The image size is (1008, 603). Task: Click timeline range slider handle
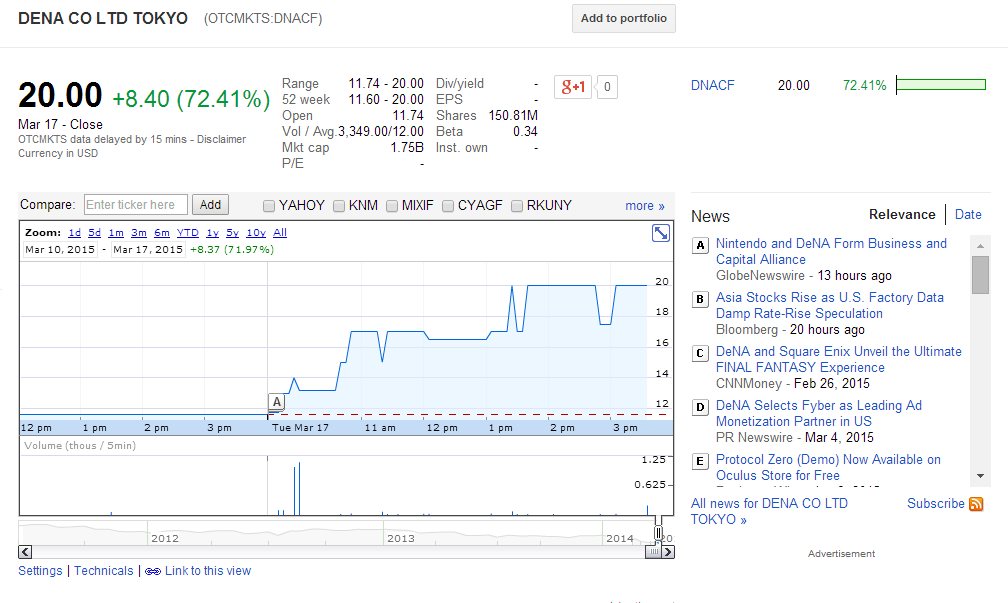pyautogui.click(x=658, y=532)
